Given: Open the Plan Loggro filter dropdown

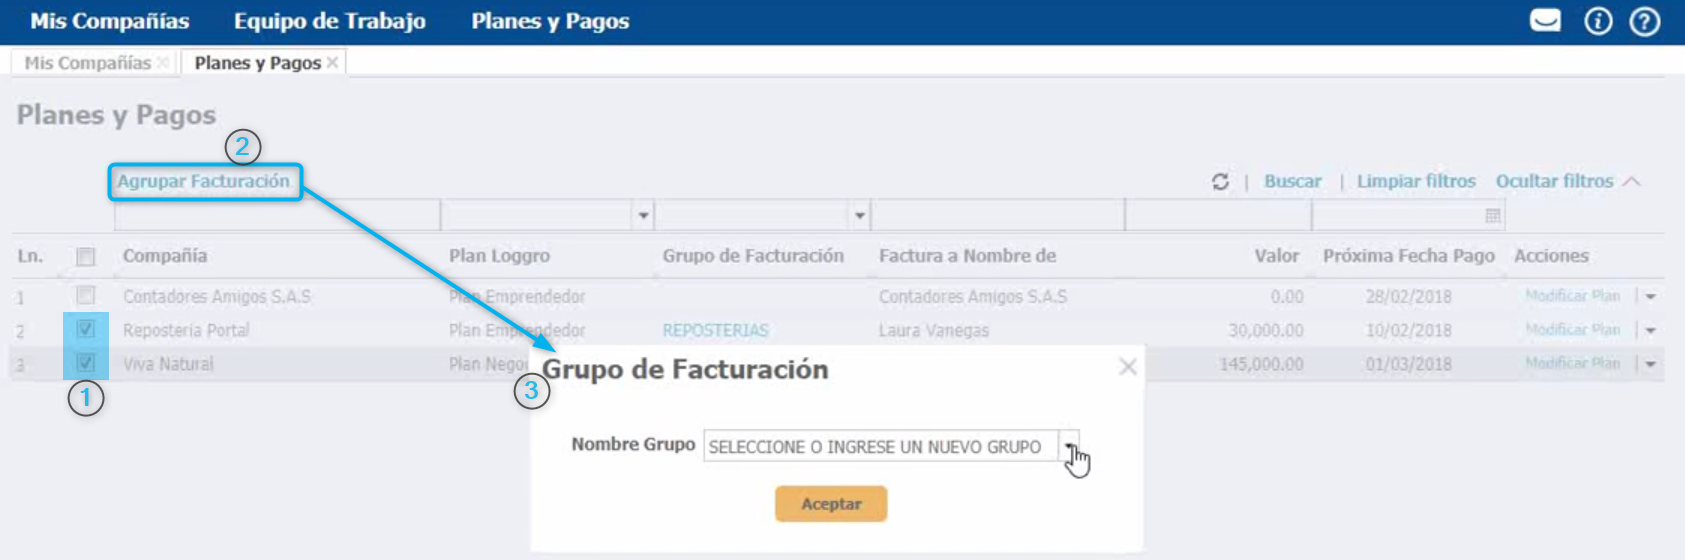Looking at the screenshot, I should pos(643,216).
